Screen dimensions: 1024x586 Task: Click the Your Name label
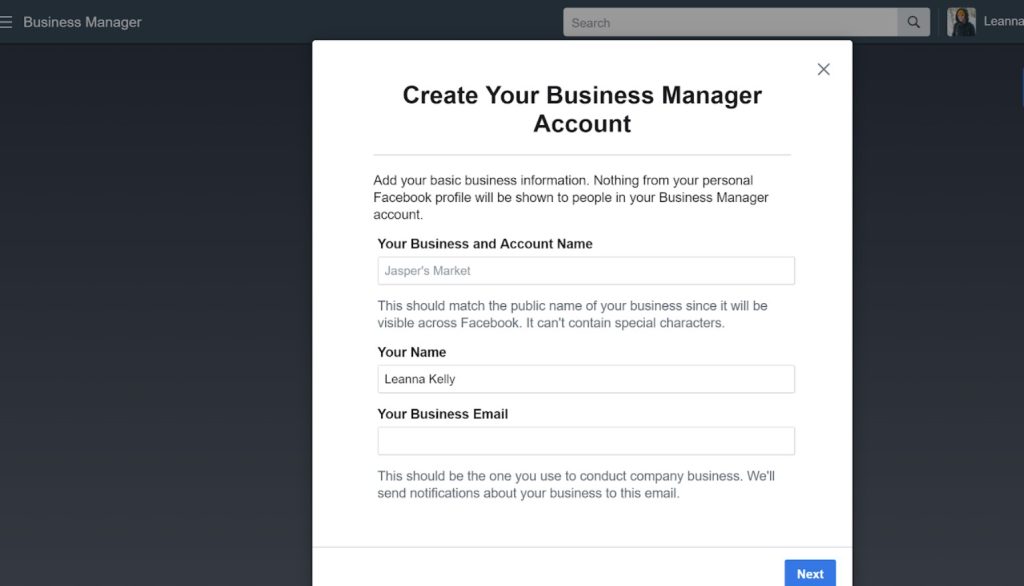[x=412, y=352]
